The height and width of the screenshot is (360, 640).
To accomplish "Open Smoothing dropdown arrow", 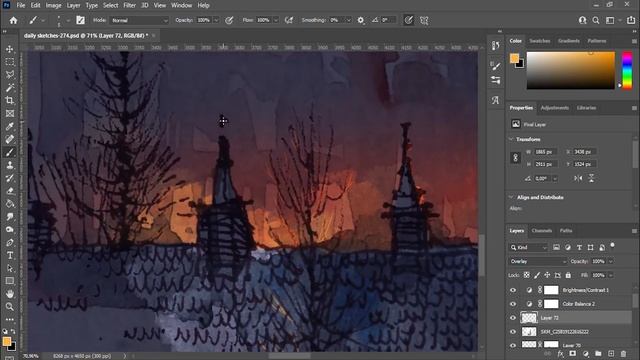I will coord(348,20).
